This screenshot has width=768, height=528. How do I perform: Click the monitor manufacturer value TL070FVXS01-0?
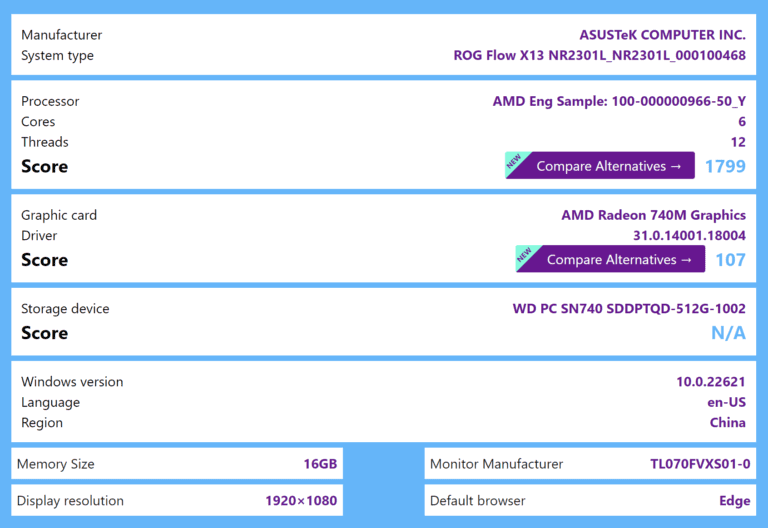click(700, 464)
